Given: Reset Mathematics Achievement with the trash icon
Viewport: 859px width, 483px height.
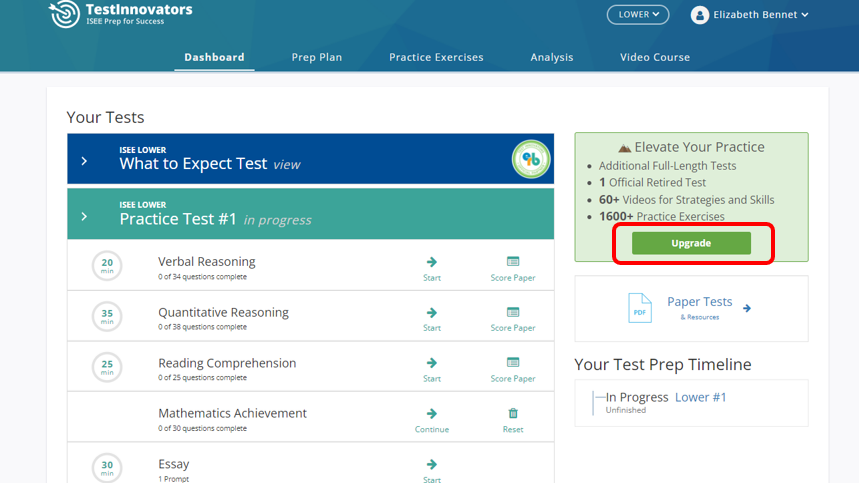Looking at the screenshot, I should tap(513, 413).
